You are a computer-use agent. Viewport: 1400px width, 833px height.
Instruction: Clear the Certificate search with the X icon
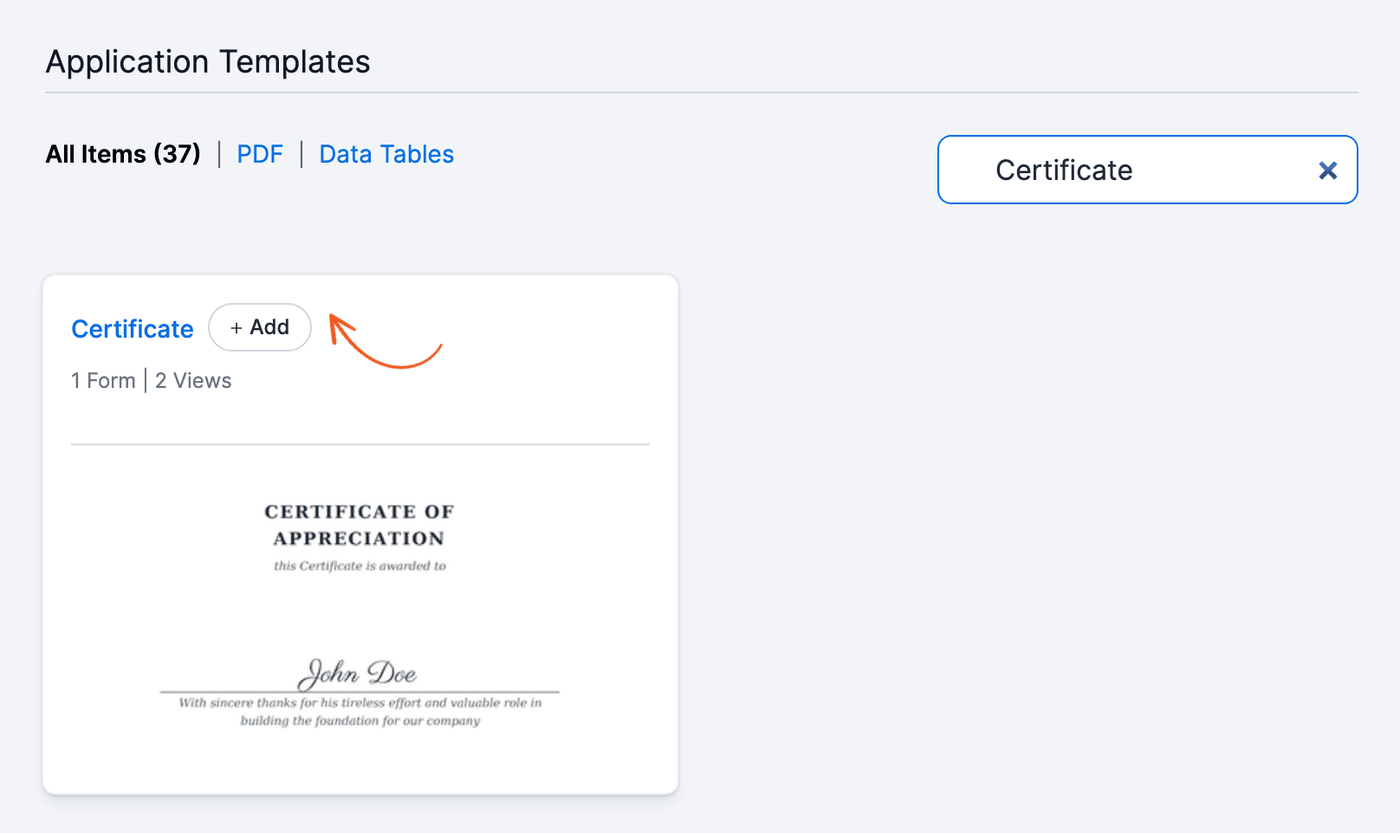pyautogui.click(x=1328, y=171)
